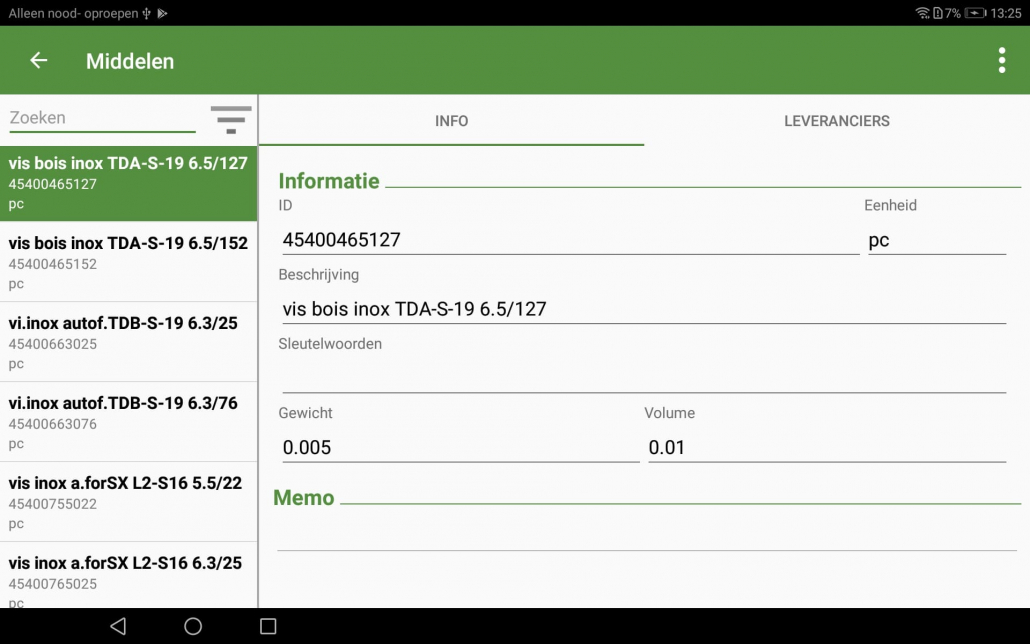Select list item vis inox a.forSX L2-S16 5.5/22
The width and height of the screenshot is (1030, 644).
click(128, 502)
